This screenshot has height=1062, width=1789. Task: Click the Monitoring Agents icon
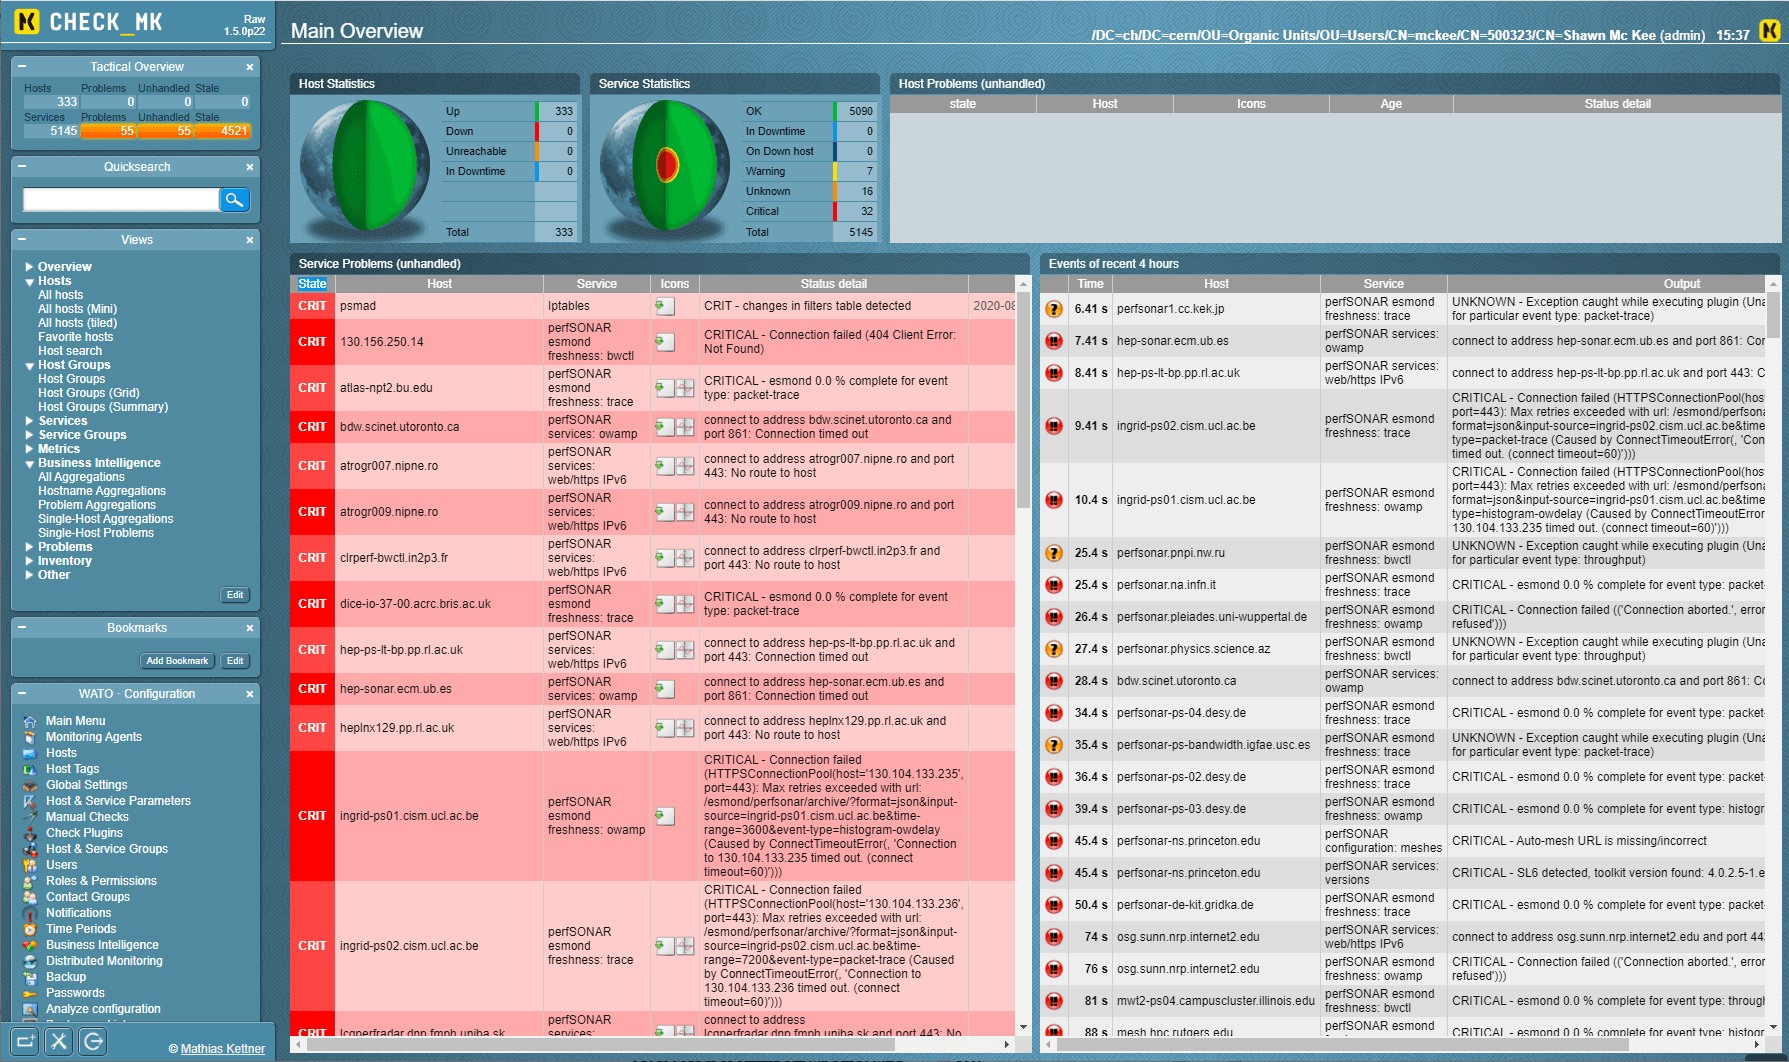[30, 737]
